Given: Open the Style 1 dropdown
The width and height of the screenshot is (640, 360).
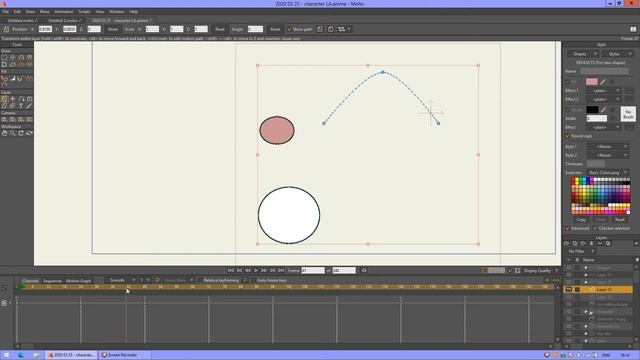Looking at the screenshot, I should 607,147.
